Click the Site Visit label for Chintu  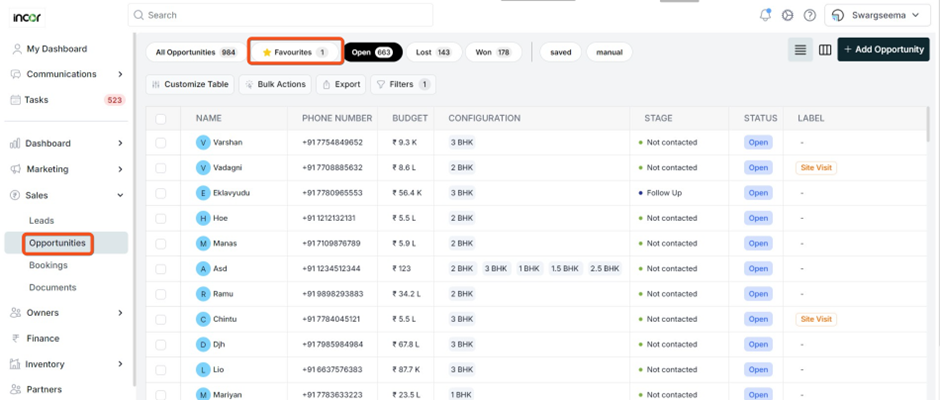point(817,319)
